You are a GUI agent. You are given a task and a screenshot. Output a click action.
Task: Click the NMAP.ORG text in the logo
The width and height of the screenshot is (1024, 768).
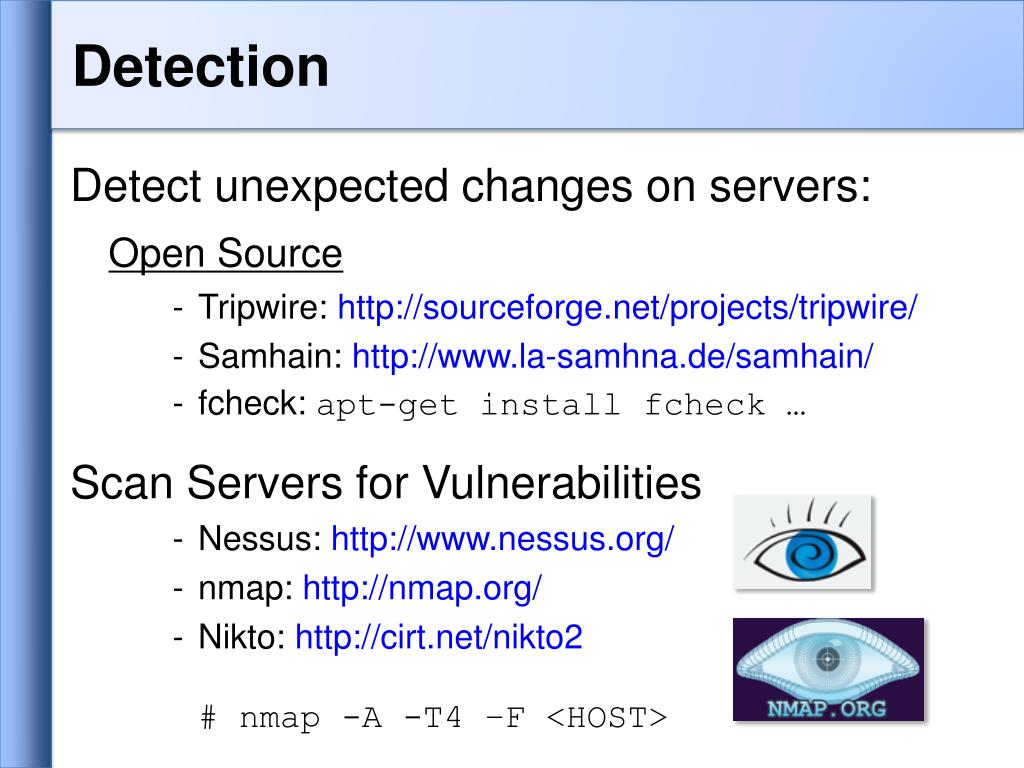pos(827,709)
